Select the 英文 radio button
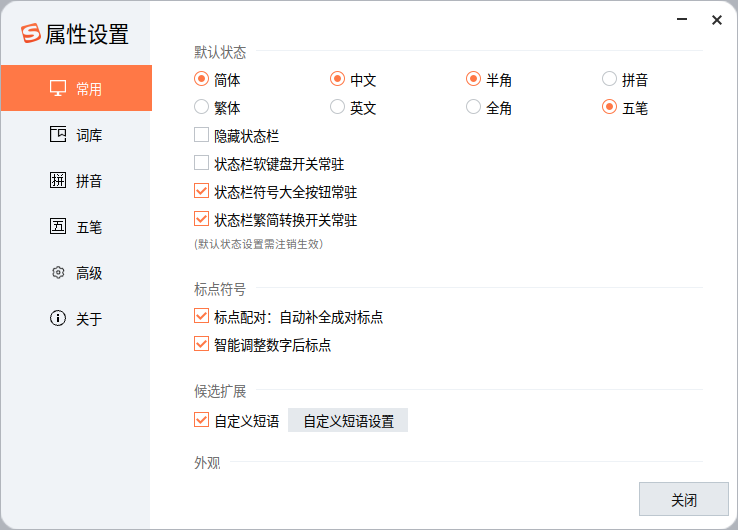Screen dimensions: 738x530 (337, 107)
